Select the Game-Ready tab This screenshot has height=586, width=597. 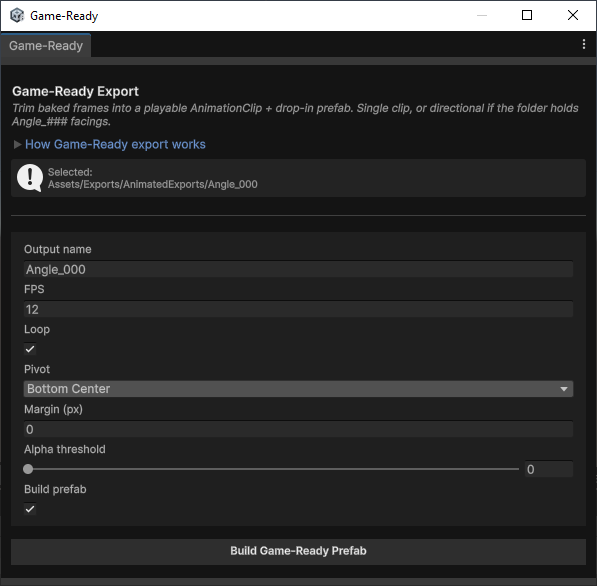click(x=46, y=46)
